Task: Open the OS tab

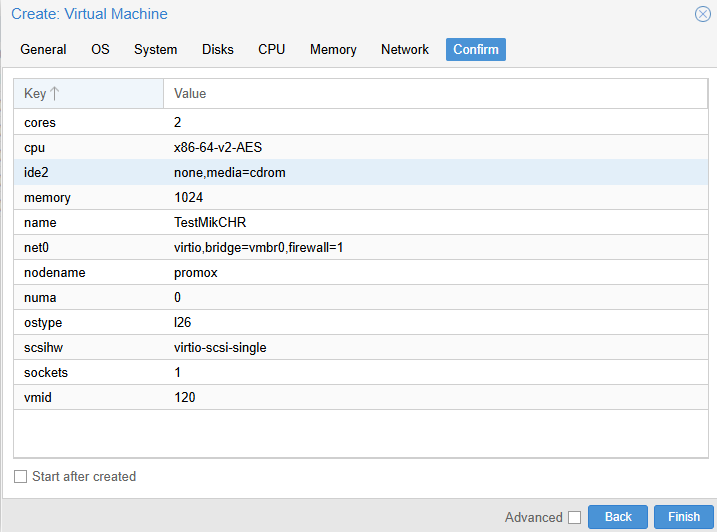Action: (x=100, y=49)
